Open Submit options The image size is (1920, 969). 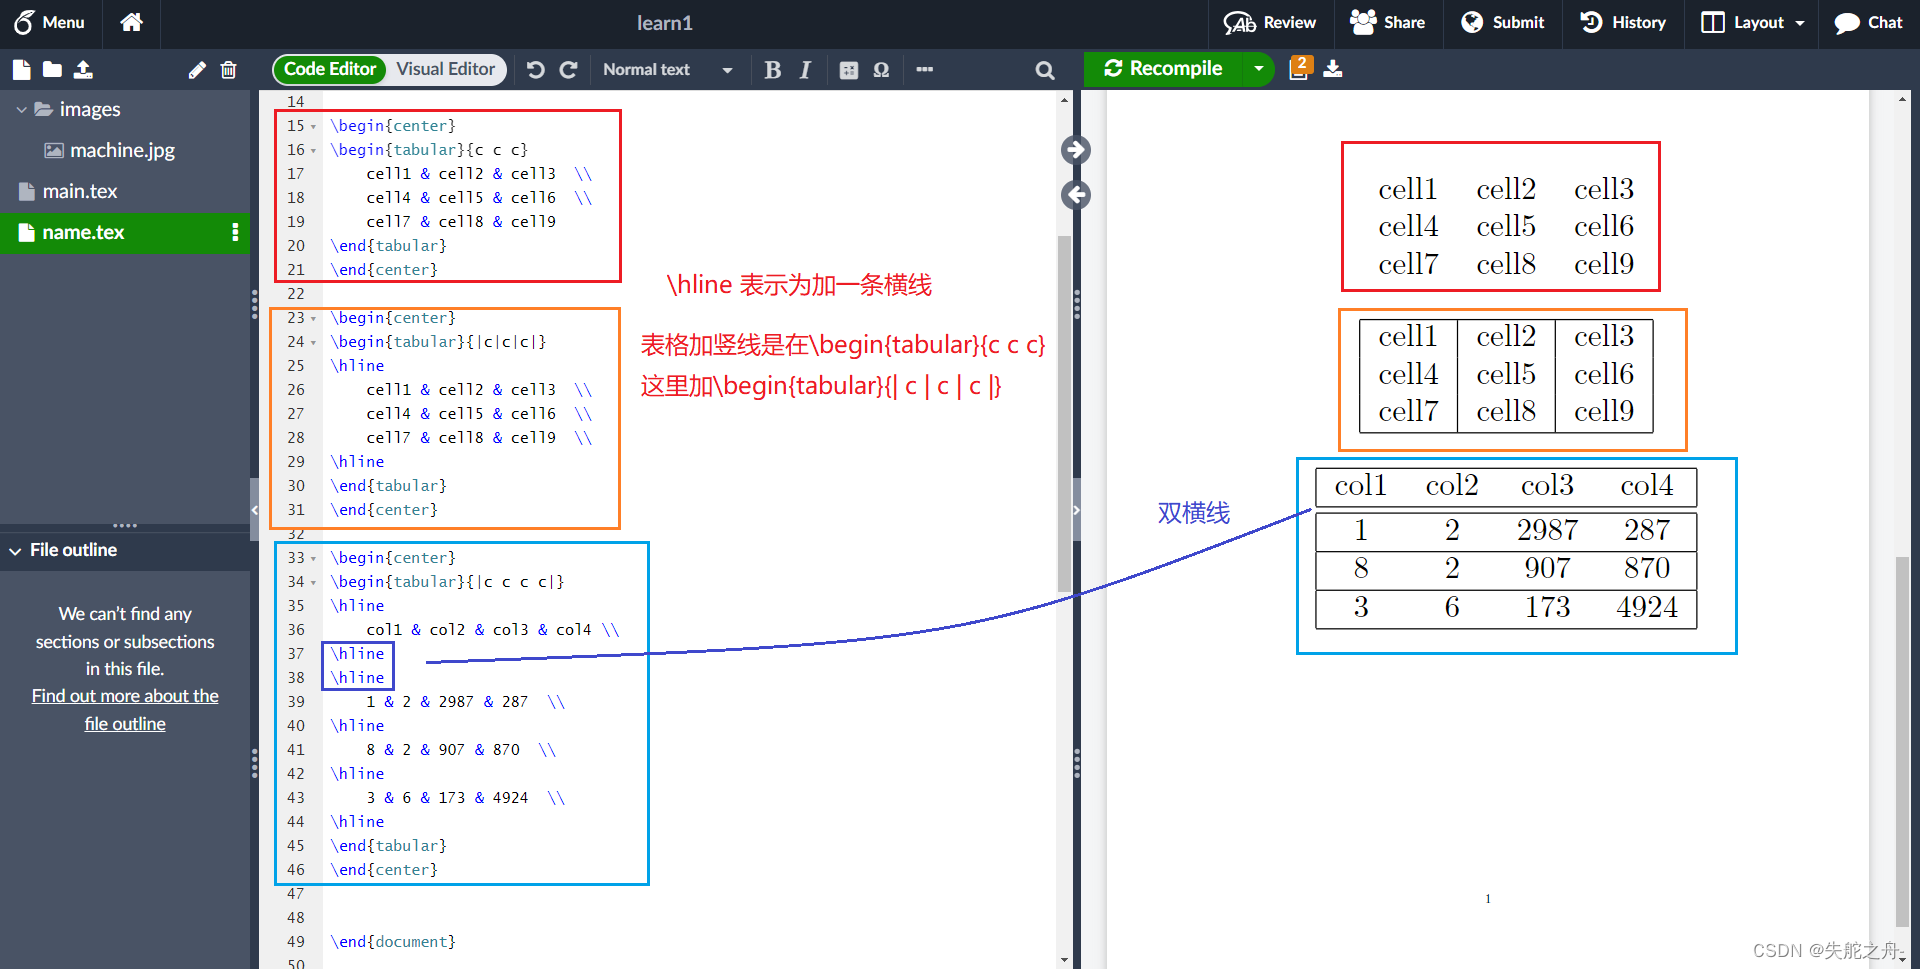point(1503,22)
